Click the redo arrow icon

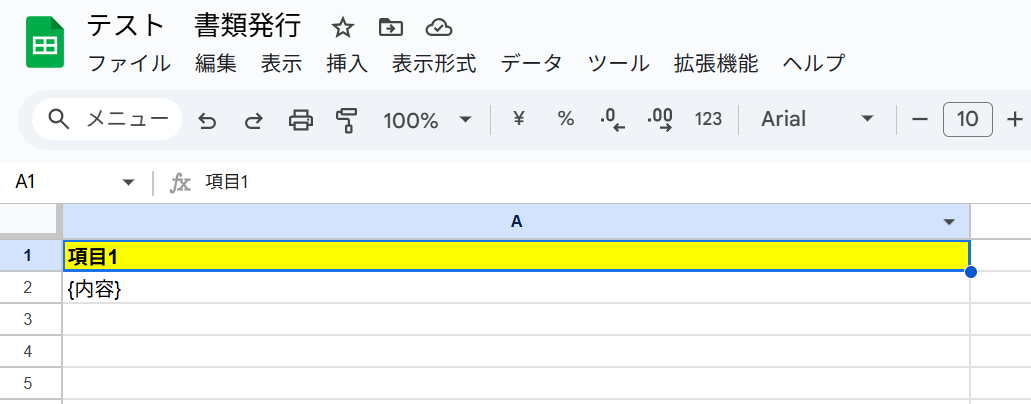(254, 120)
